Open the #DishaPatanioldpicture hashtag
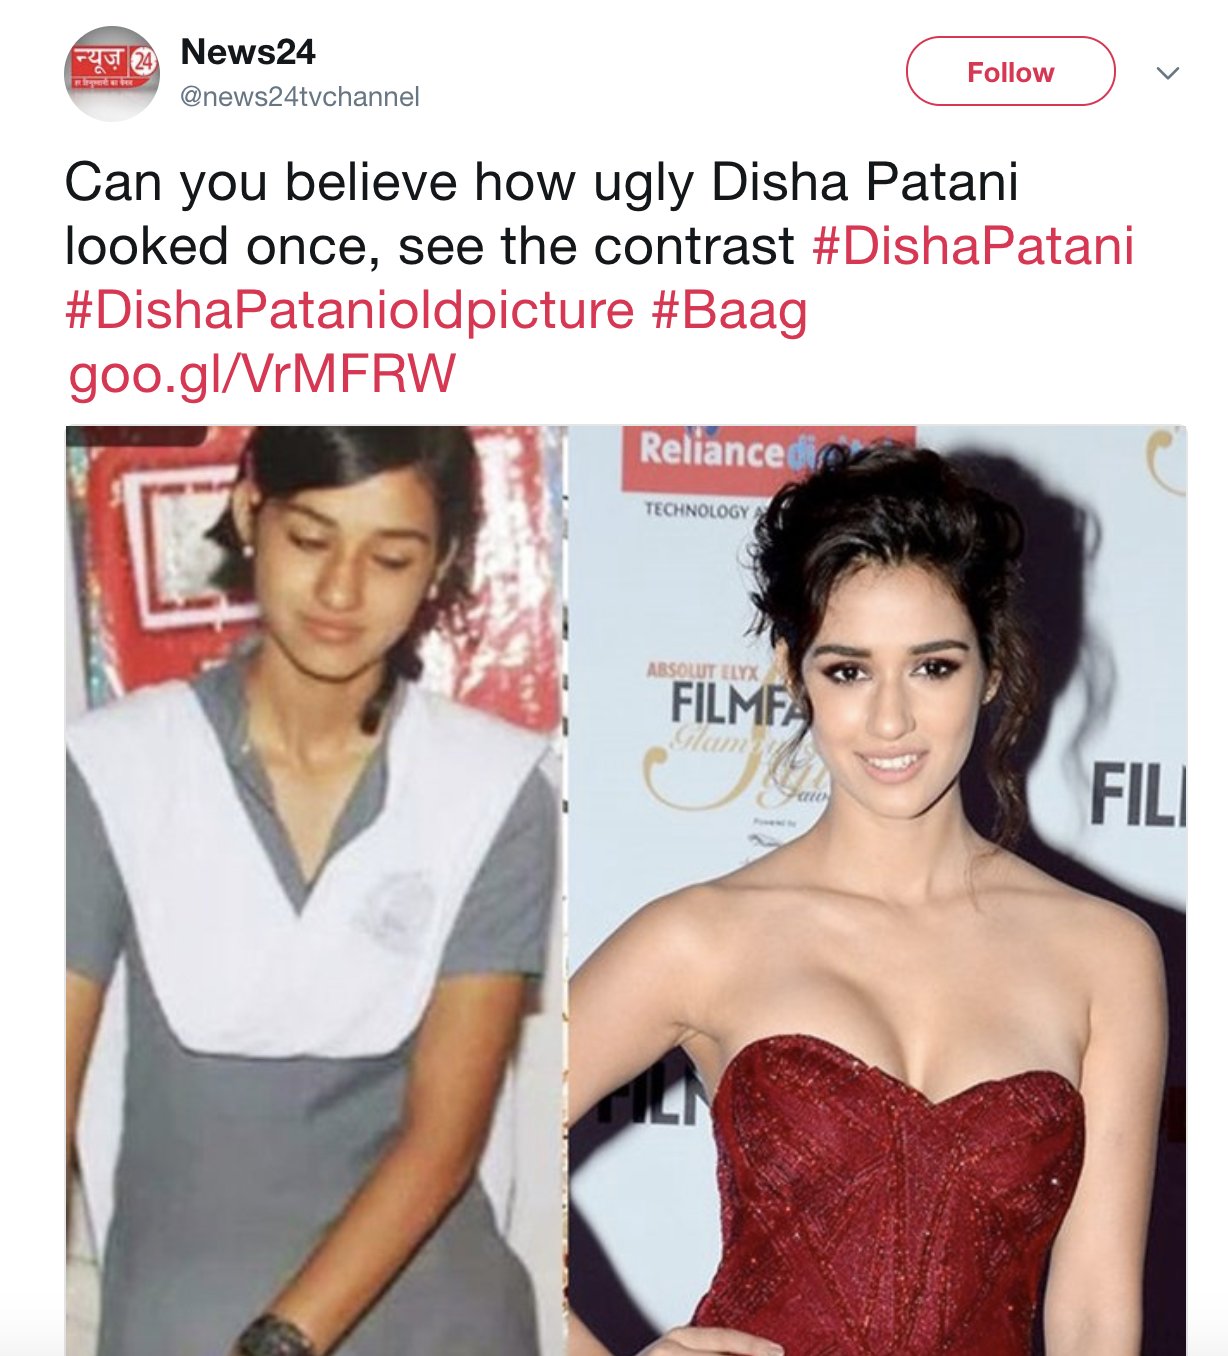 (x=349, y=310)
